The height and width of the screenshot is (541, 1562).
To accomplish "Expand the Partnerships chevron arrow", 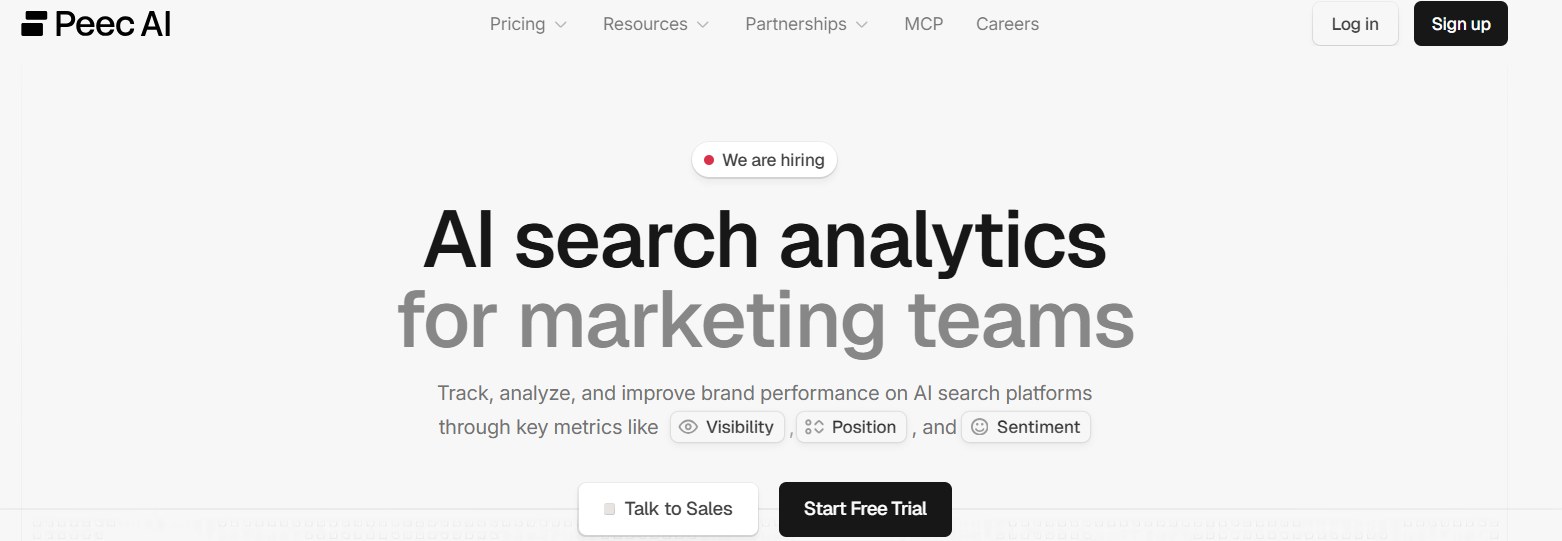I will point(862,25).
